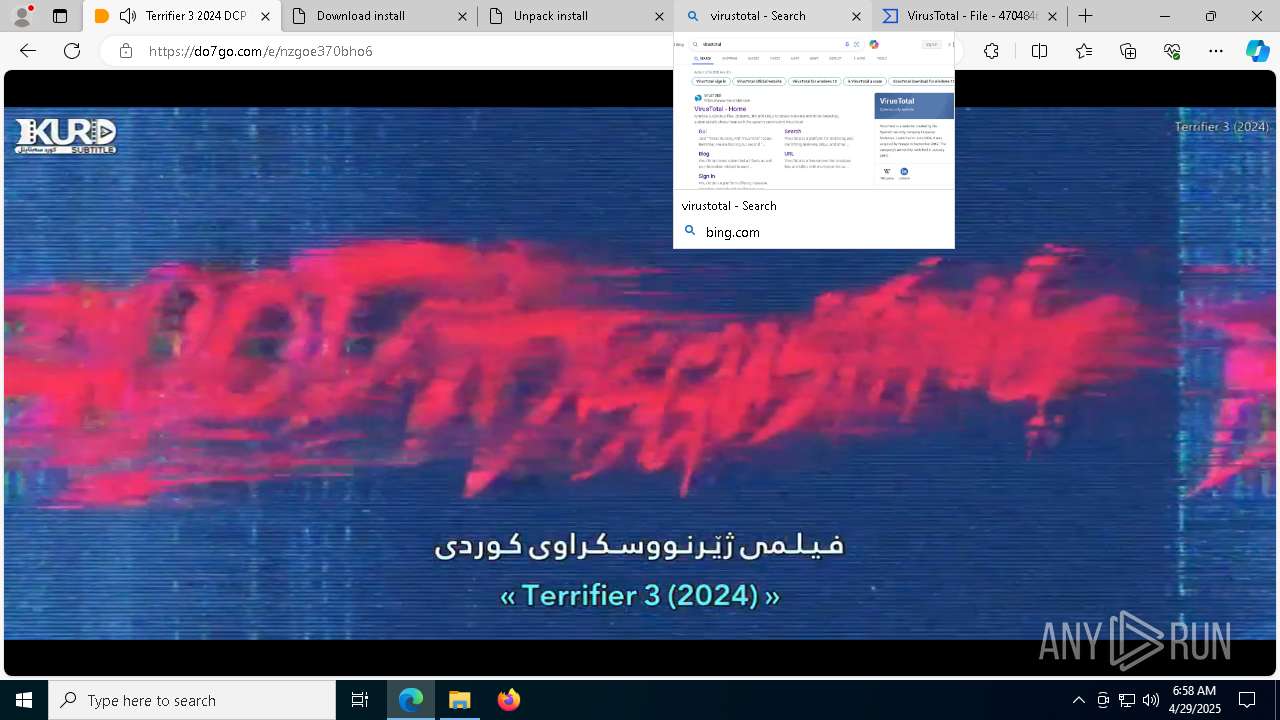This screenshot has width=1280, height=720.
Task: Open the notification center icon
Action: [1247, 700]
